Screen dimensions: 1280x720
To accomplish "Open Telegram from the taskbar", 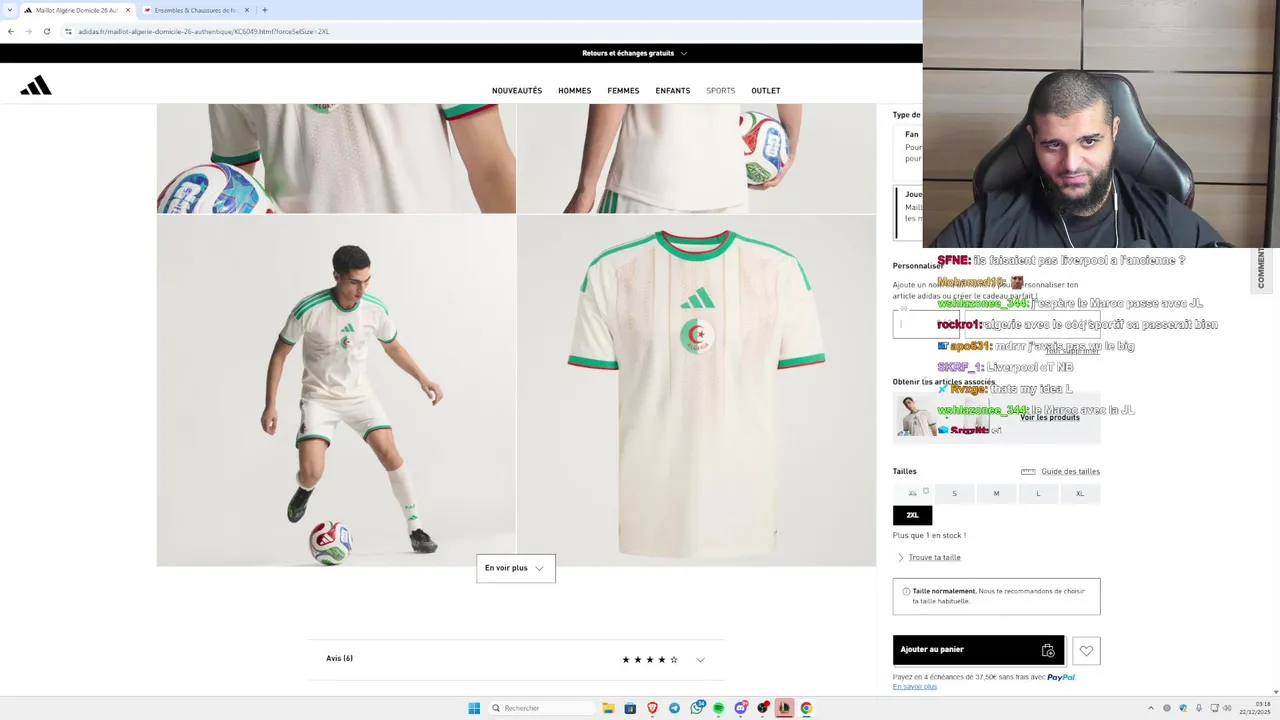I will pos(674,708).
